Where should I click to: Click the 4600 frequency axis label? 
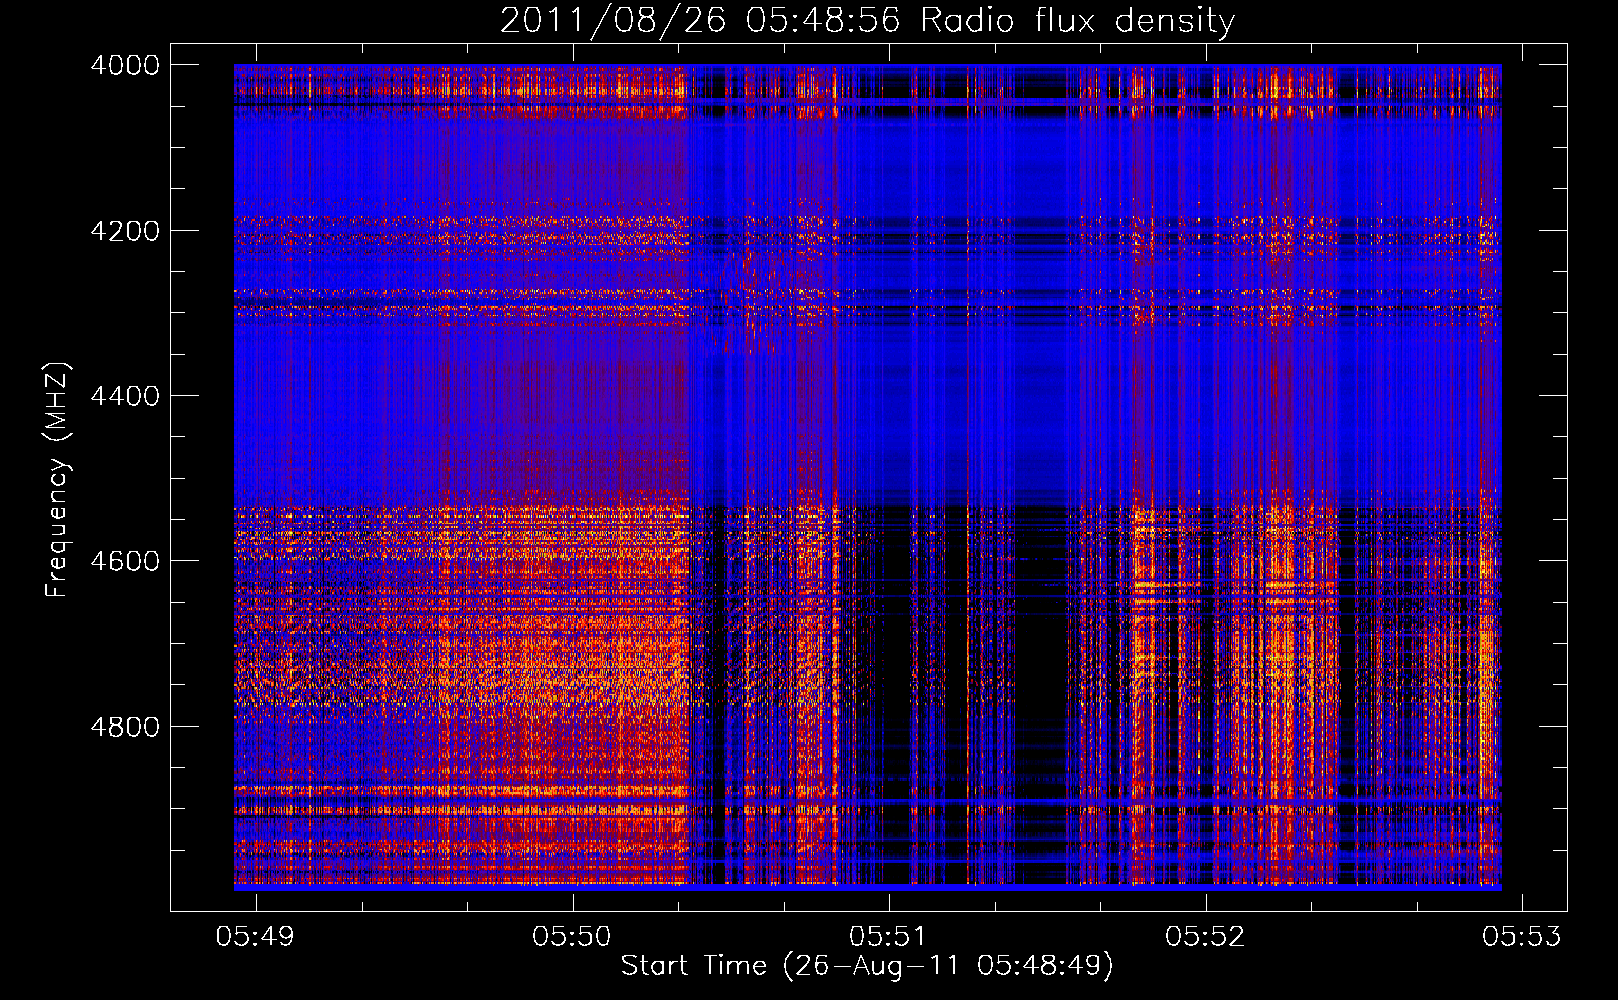click(x=125, y=561)
